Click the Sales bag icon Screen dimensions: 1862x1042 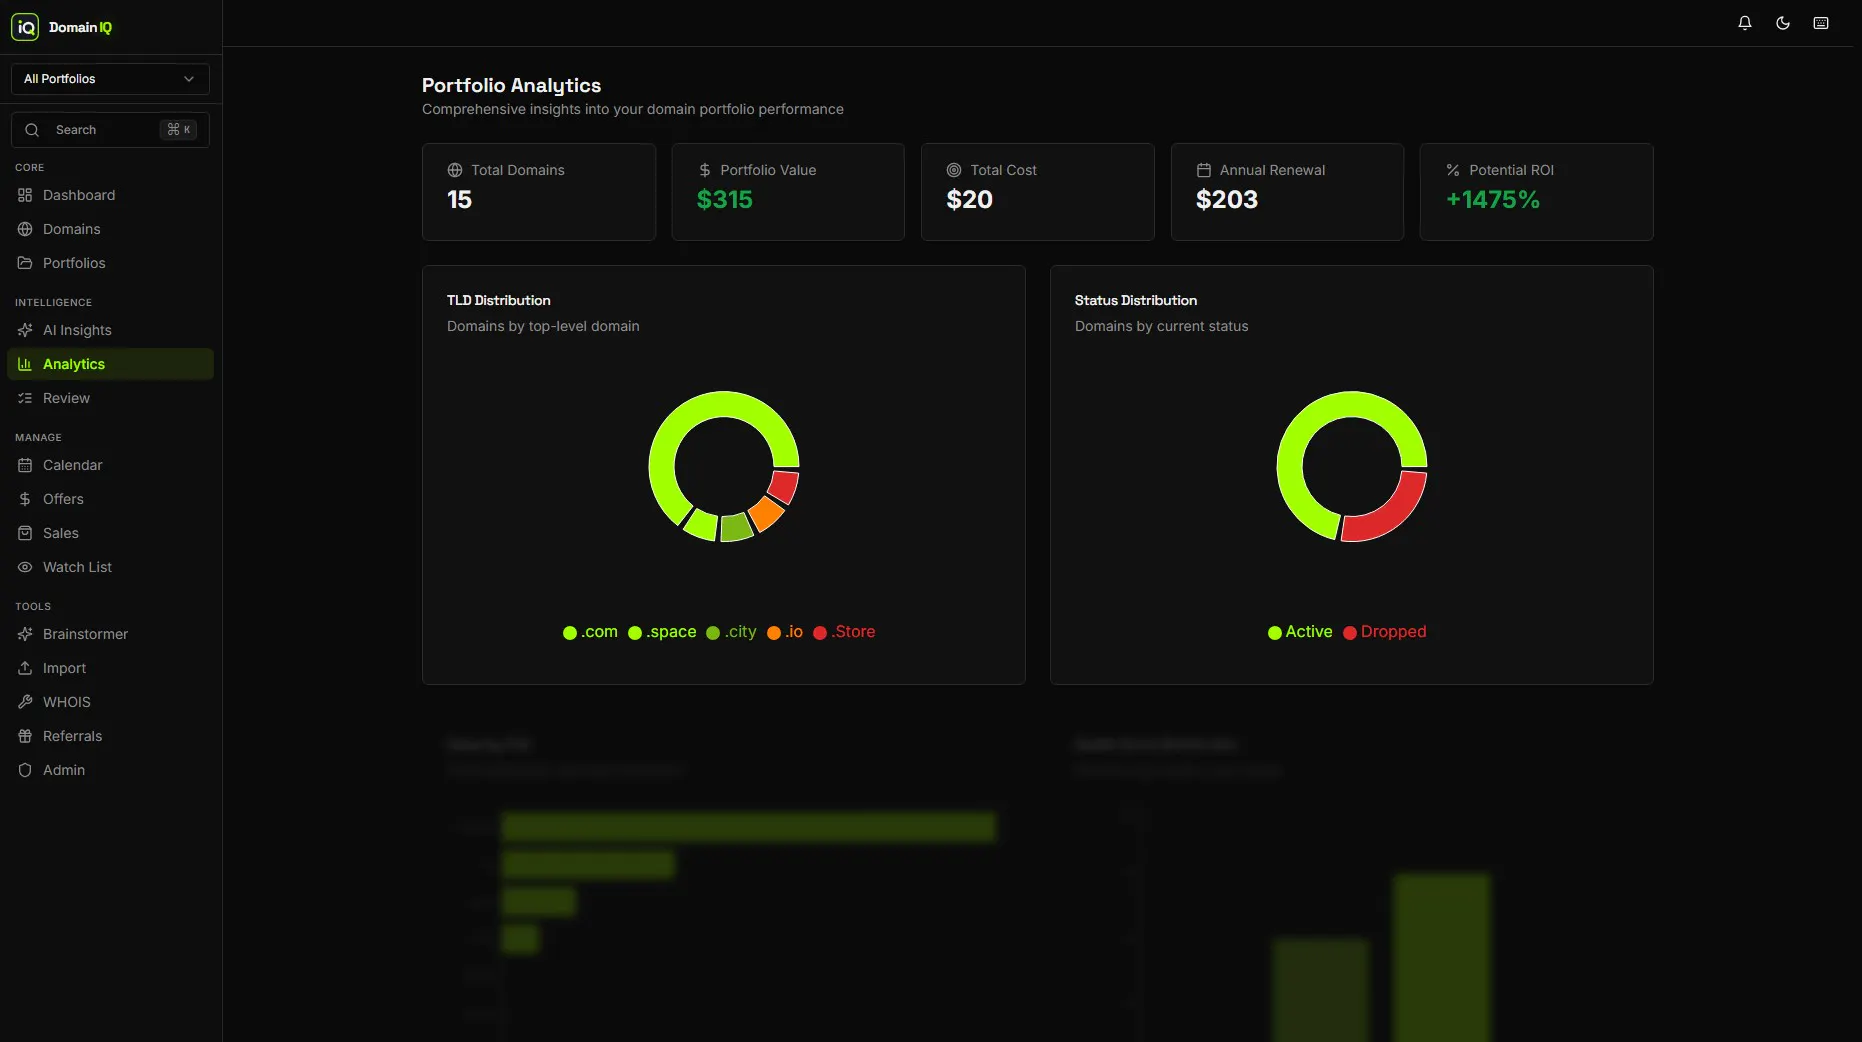click(25, 533)
